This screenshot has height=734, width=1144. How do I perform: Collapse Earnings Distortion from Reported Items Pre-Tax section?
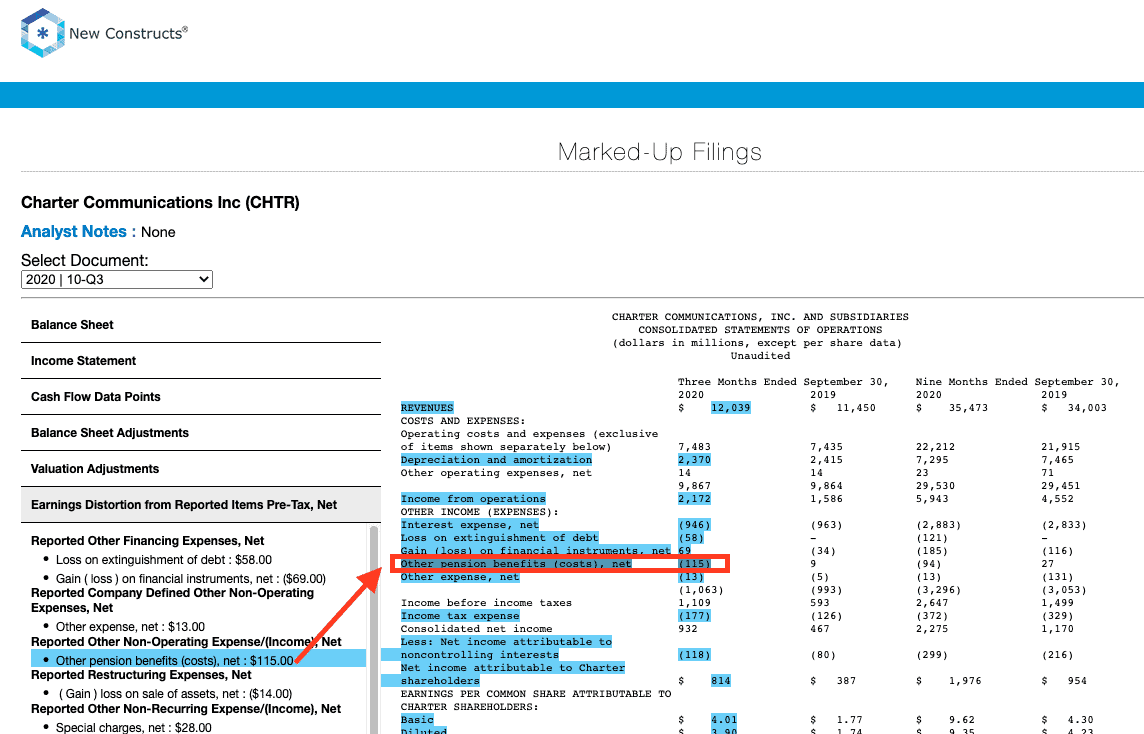pyautogui.click(x=201, y=505)
